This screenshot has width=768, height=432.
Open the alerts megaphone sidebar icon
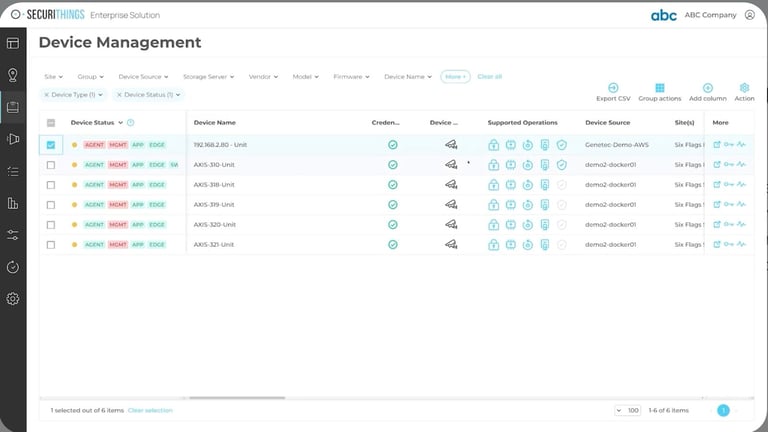click(x=13, y=139)
